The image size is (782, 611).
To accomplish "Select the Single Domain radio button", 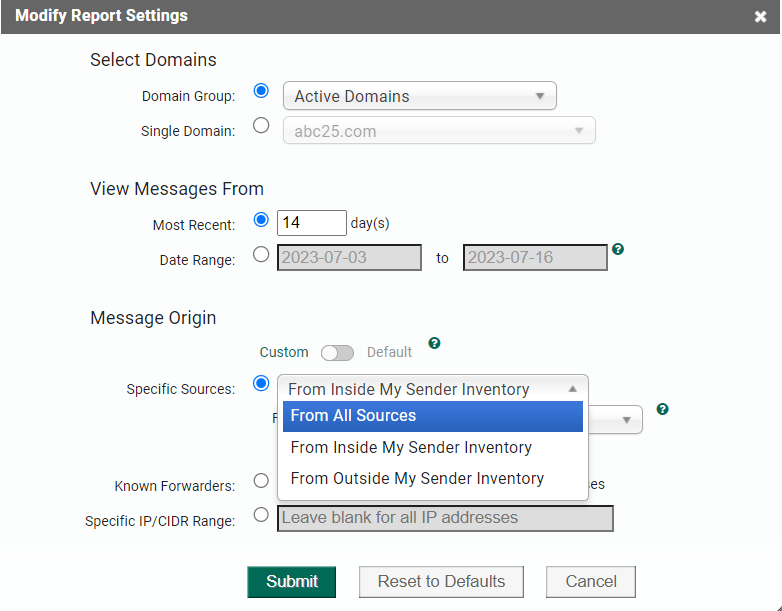I will click(x=261, y=125).
